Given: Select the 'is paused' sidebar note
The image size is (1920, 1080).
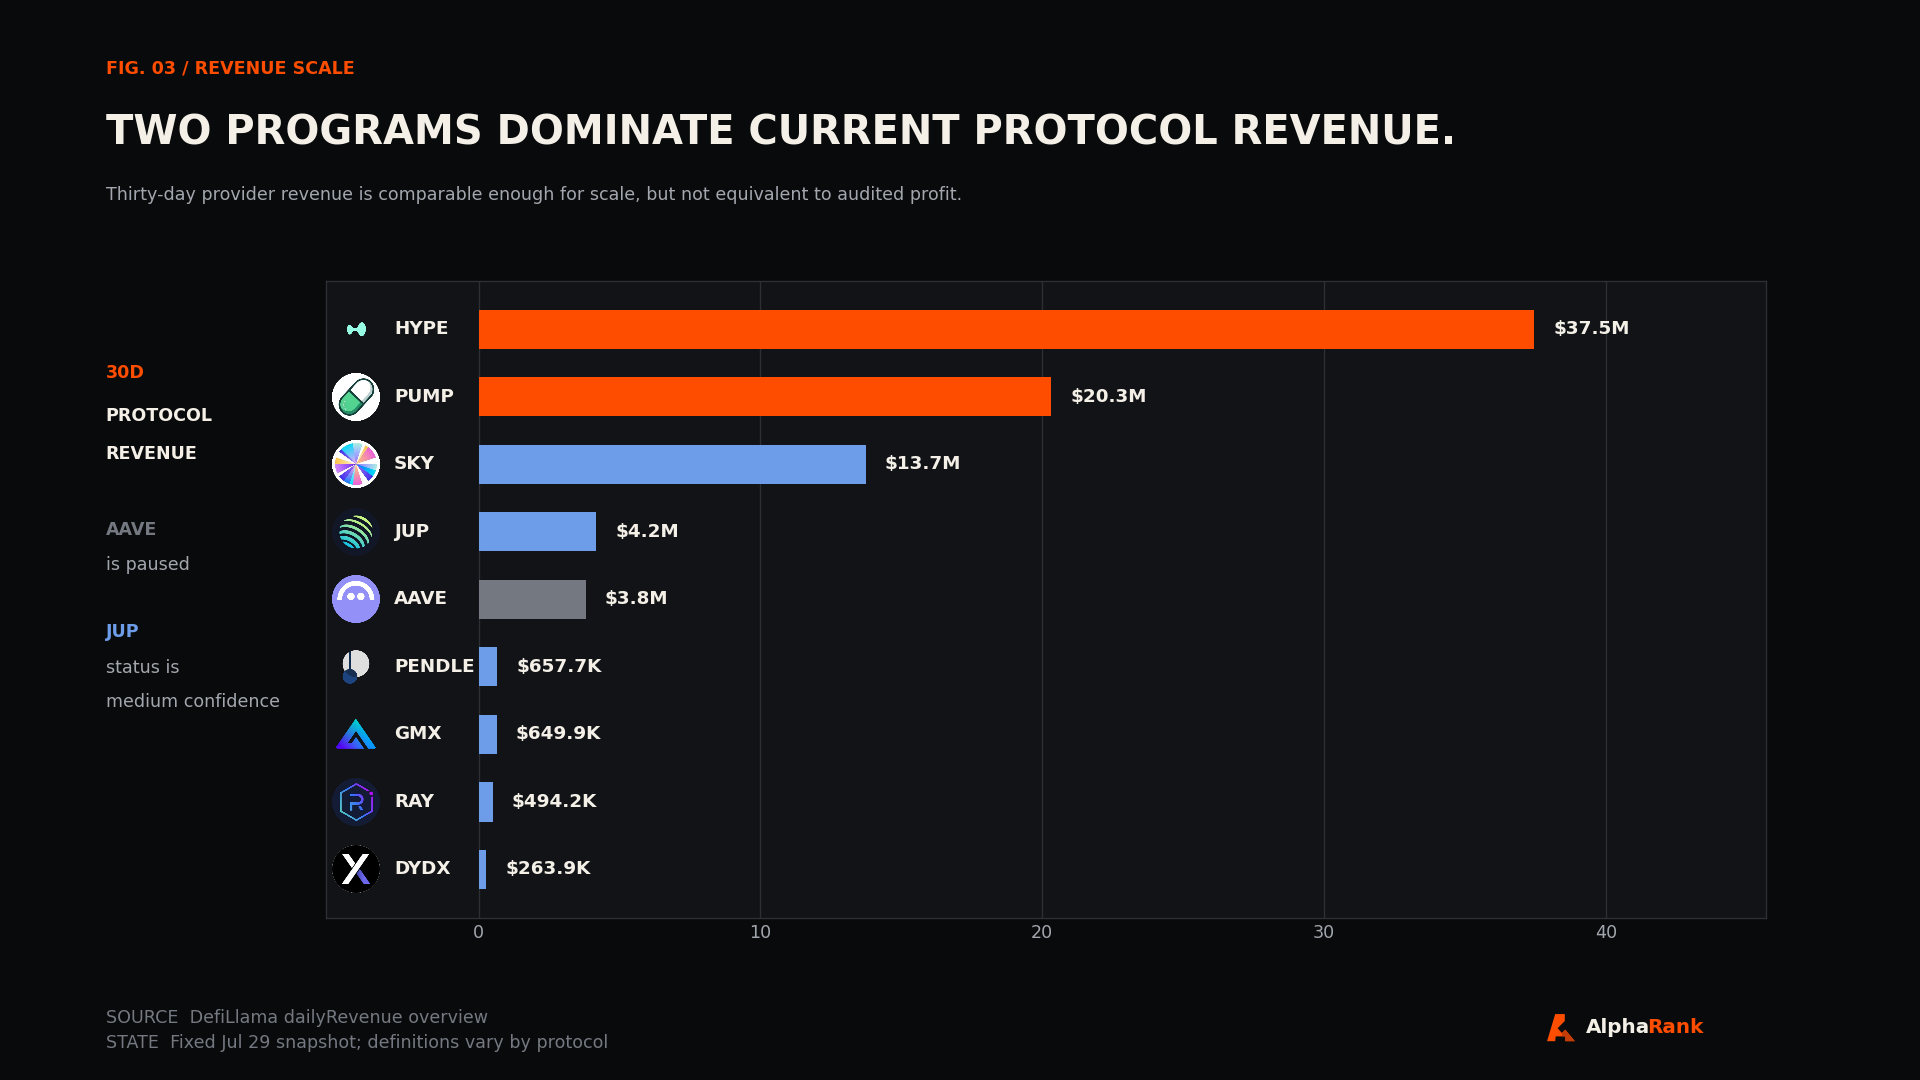Looking at the screenshot, I should (148, 564).
